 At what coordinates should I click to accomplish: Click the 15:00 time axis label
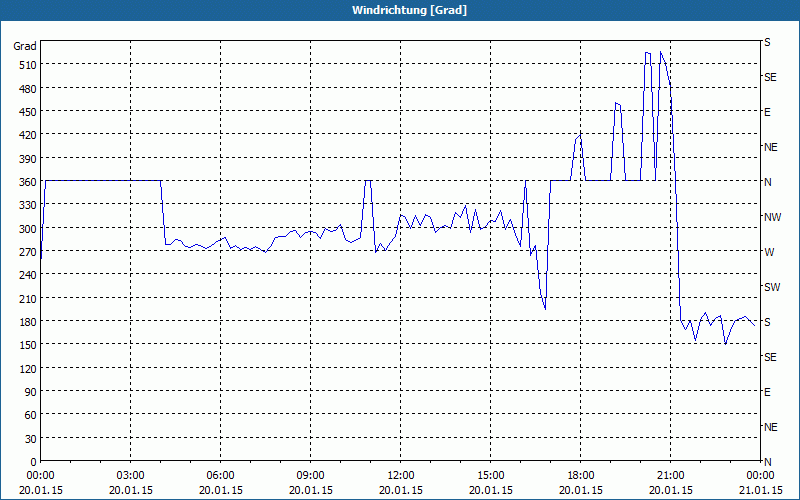pos(490,476)
